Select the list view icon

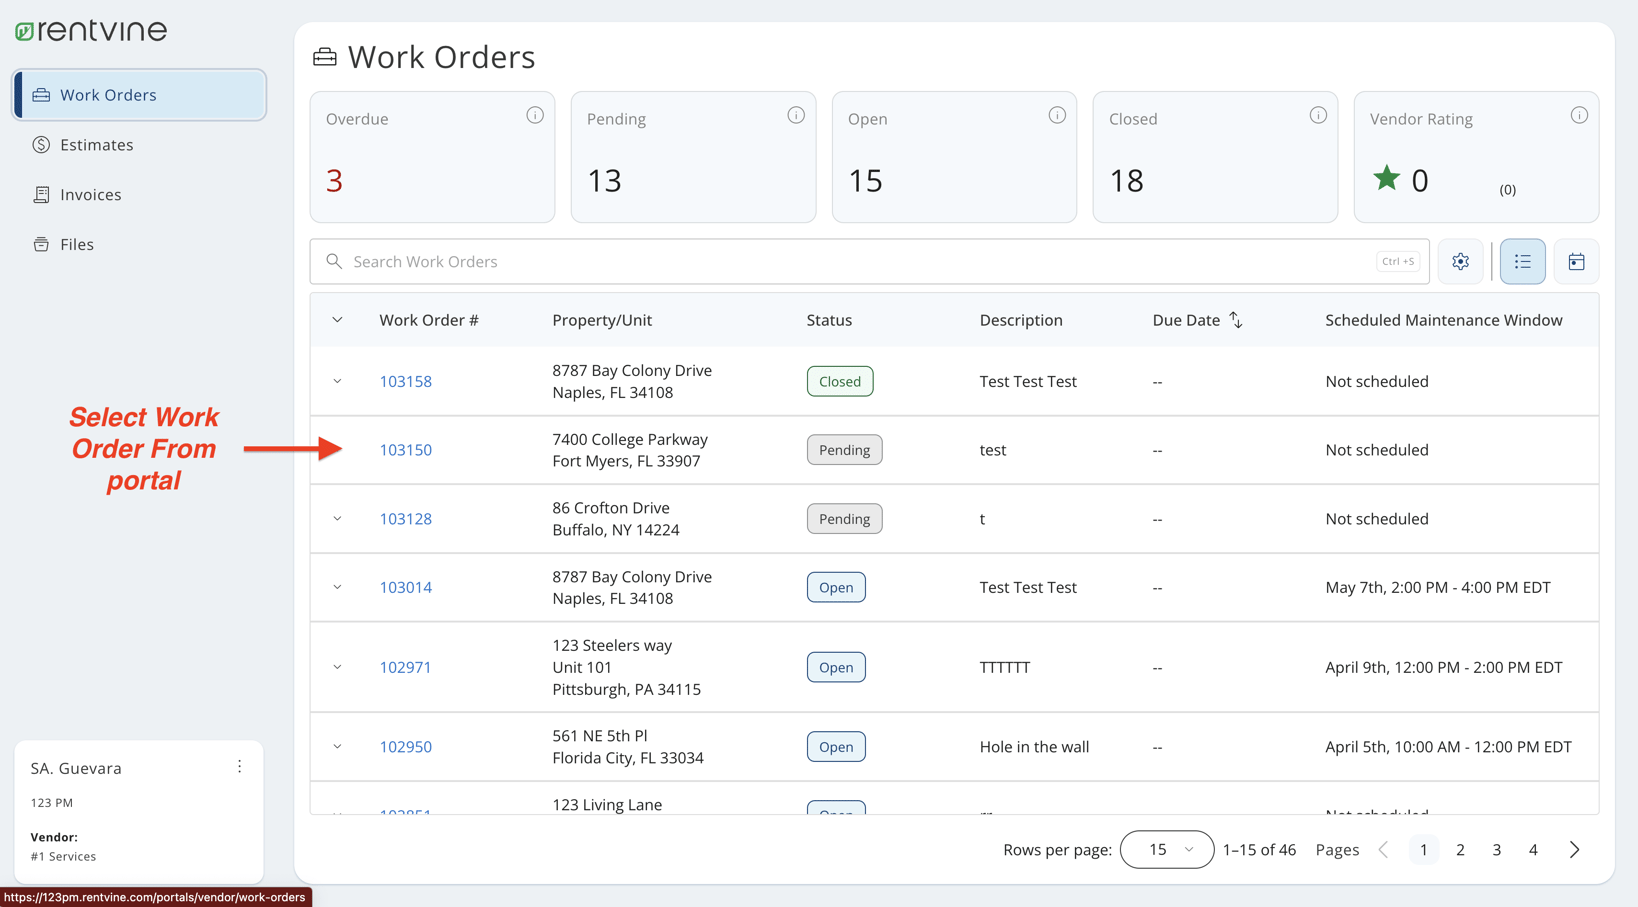1522,261
